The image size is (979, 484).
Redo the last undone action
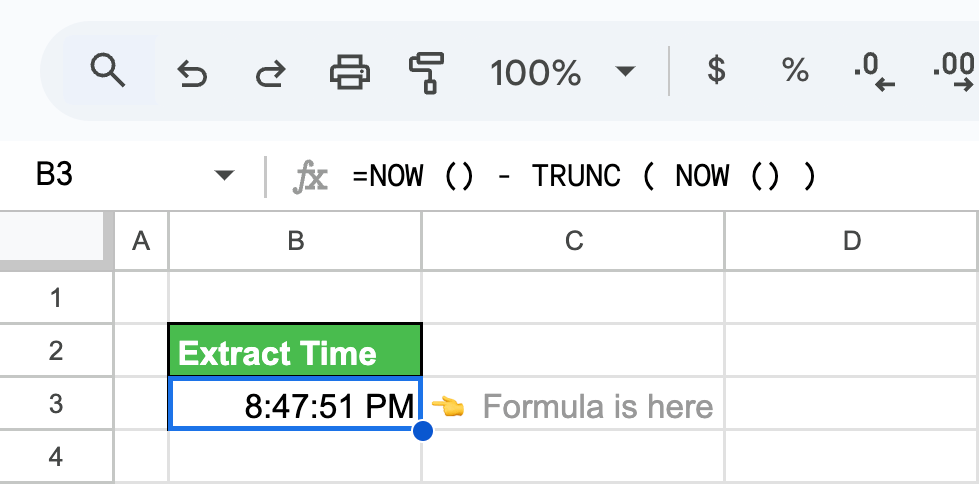(270, 72)
